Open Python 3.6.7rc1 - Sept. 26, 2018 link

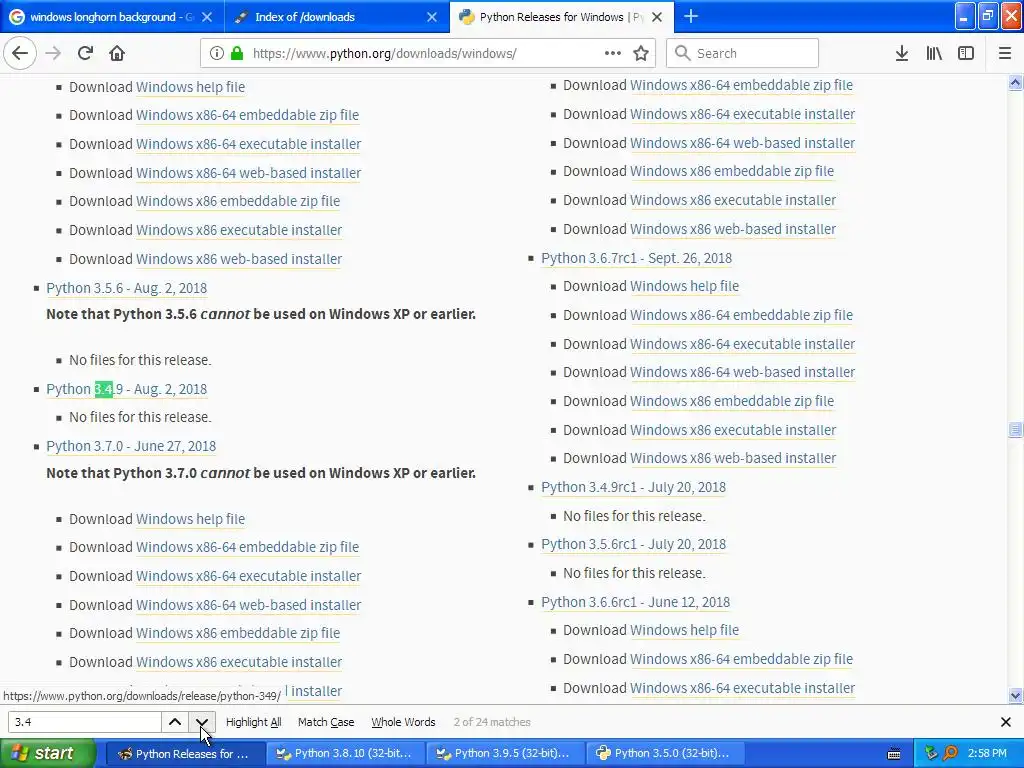point(637,258)
